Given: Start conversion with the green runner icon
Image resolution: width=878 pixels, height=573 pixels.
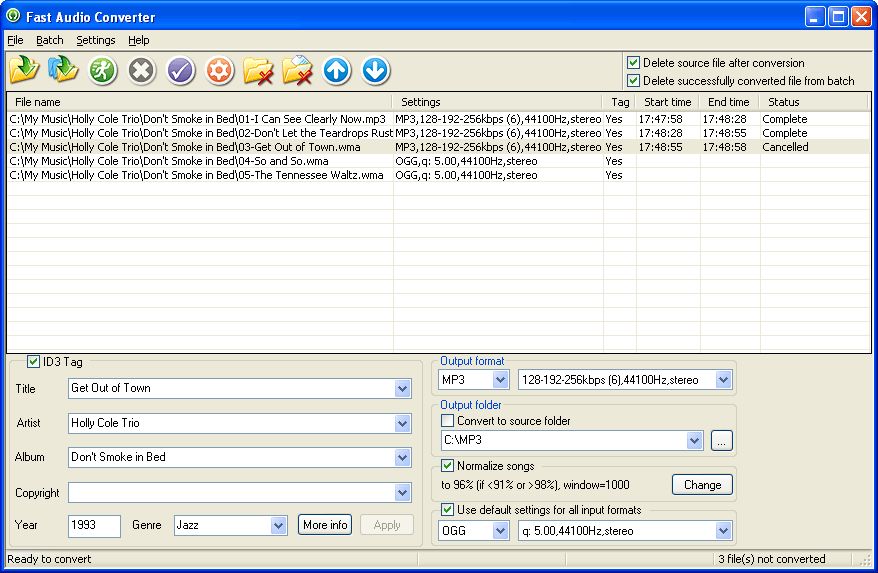Looking at the screenshot, I should (102, 71).
